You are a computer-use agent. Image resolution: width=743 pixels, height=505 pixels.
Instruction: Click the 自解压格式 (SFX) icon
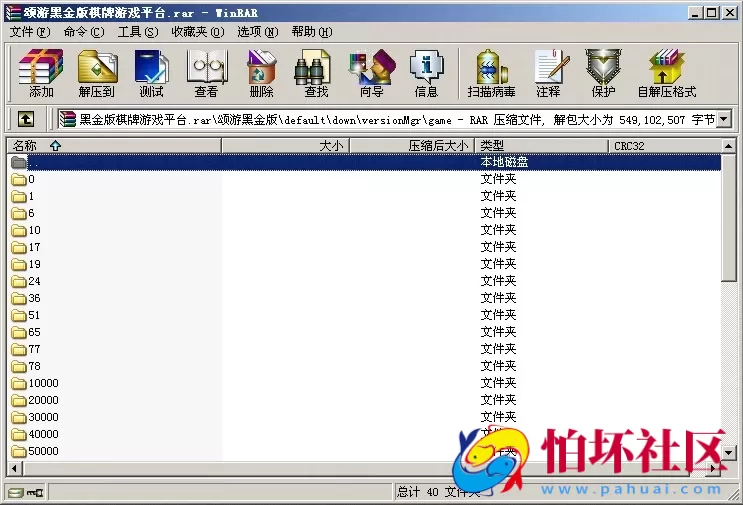point(667,73)
